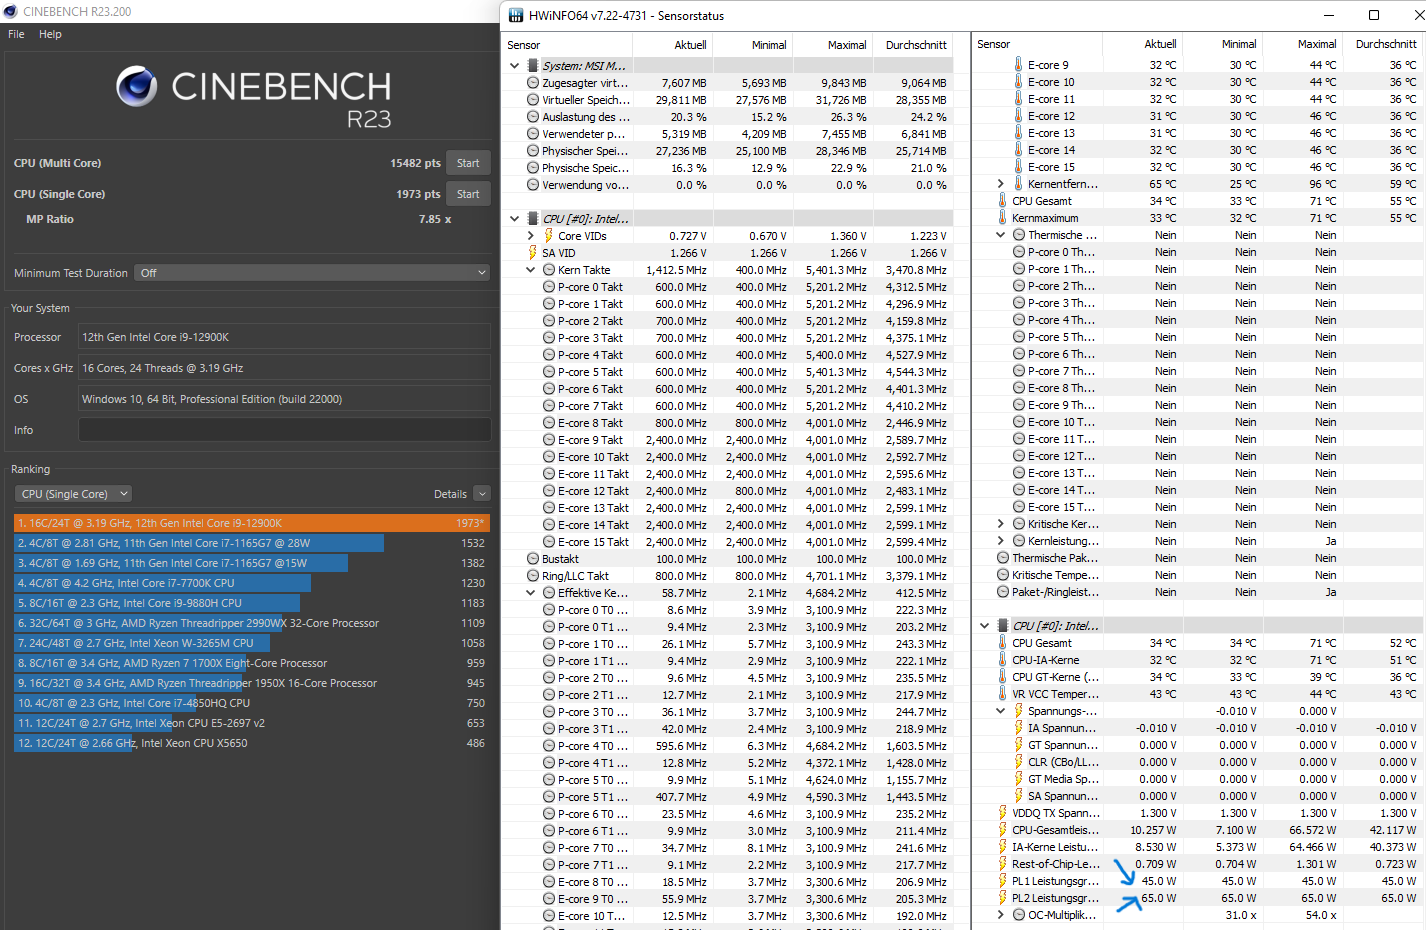Screen dimensions: 1426x930
Task: Collapse the Thermische ... node in right pane
Action: (x=1001, y=235)
